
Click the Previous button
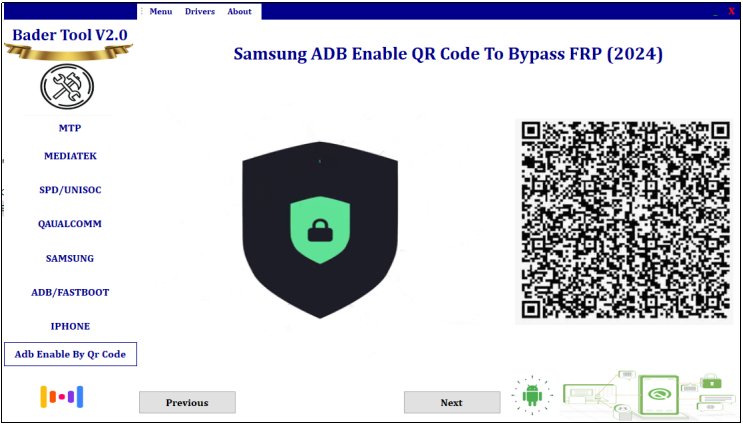click(187, 402)
